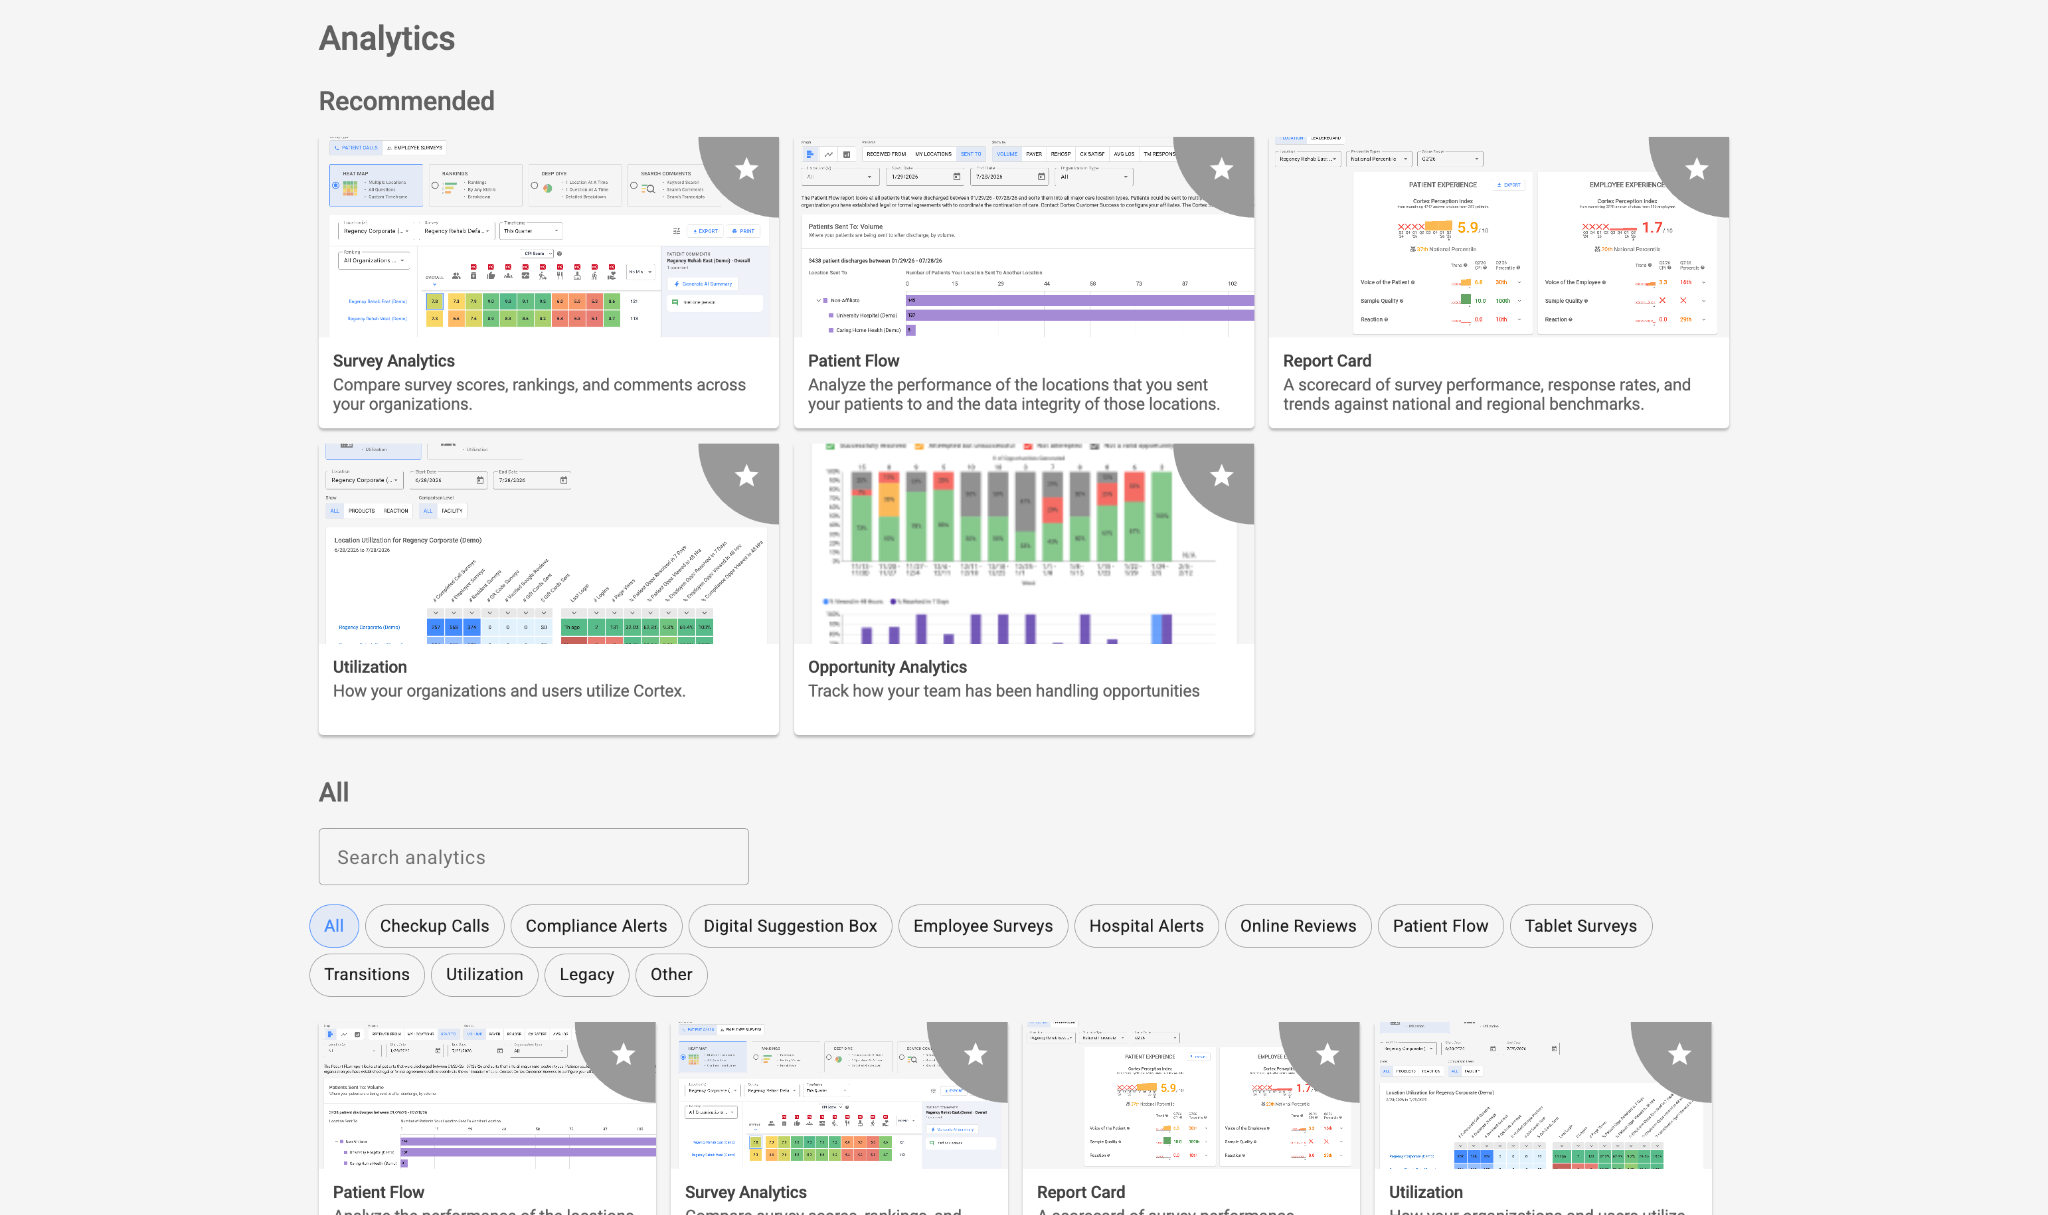This screenshot has height=1215, width=2048.
Task: Toggle the favorite star on recommended Utilization
Action: [746, 476]
